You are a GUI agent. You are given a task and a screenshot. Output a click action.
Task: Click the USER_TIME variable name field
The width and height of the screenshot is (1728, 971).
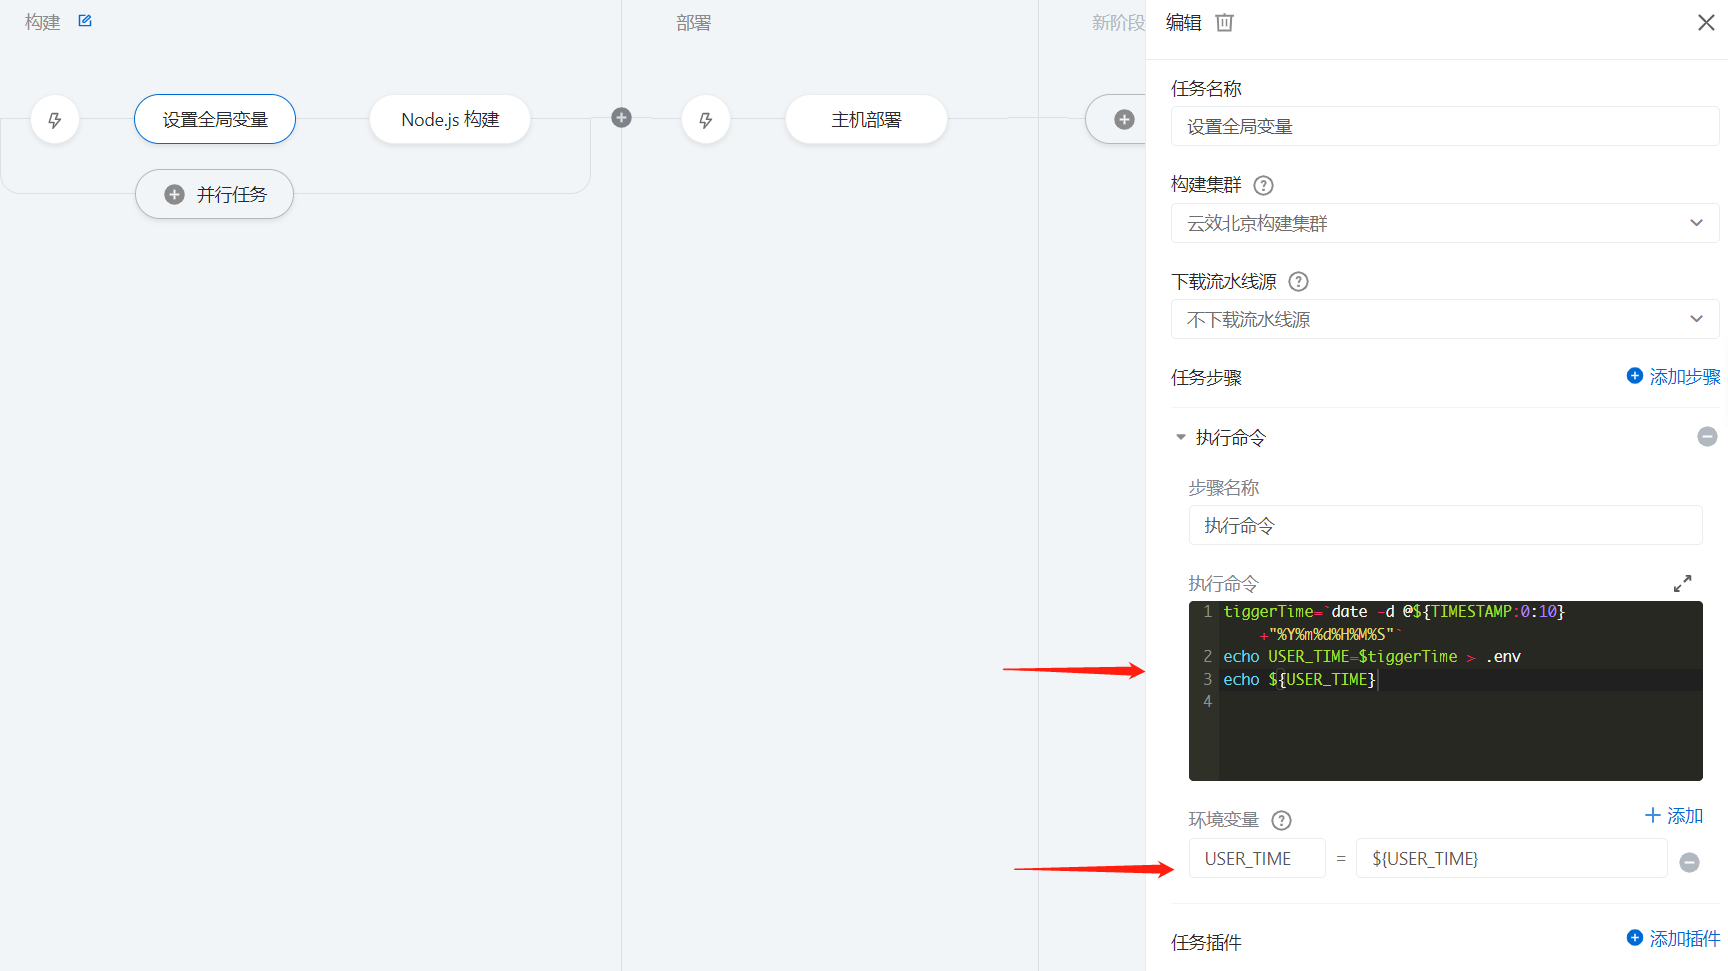click(1257, 858)
